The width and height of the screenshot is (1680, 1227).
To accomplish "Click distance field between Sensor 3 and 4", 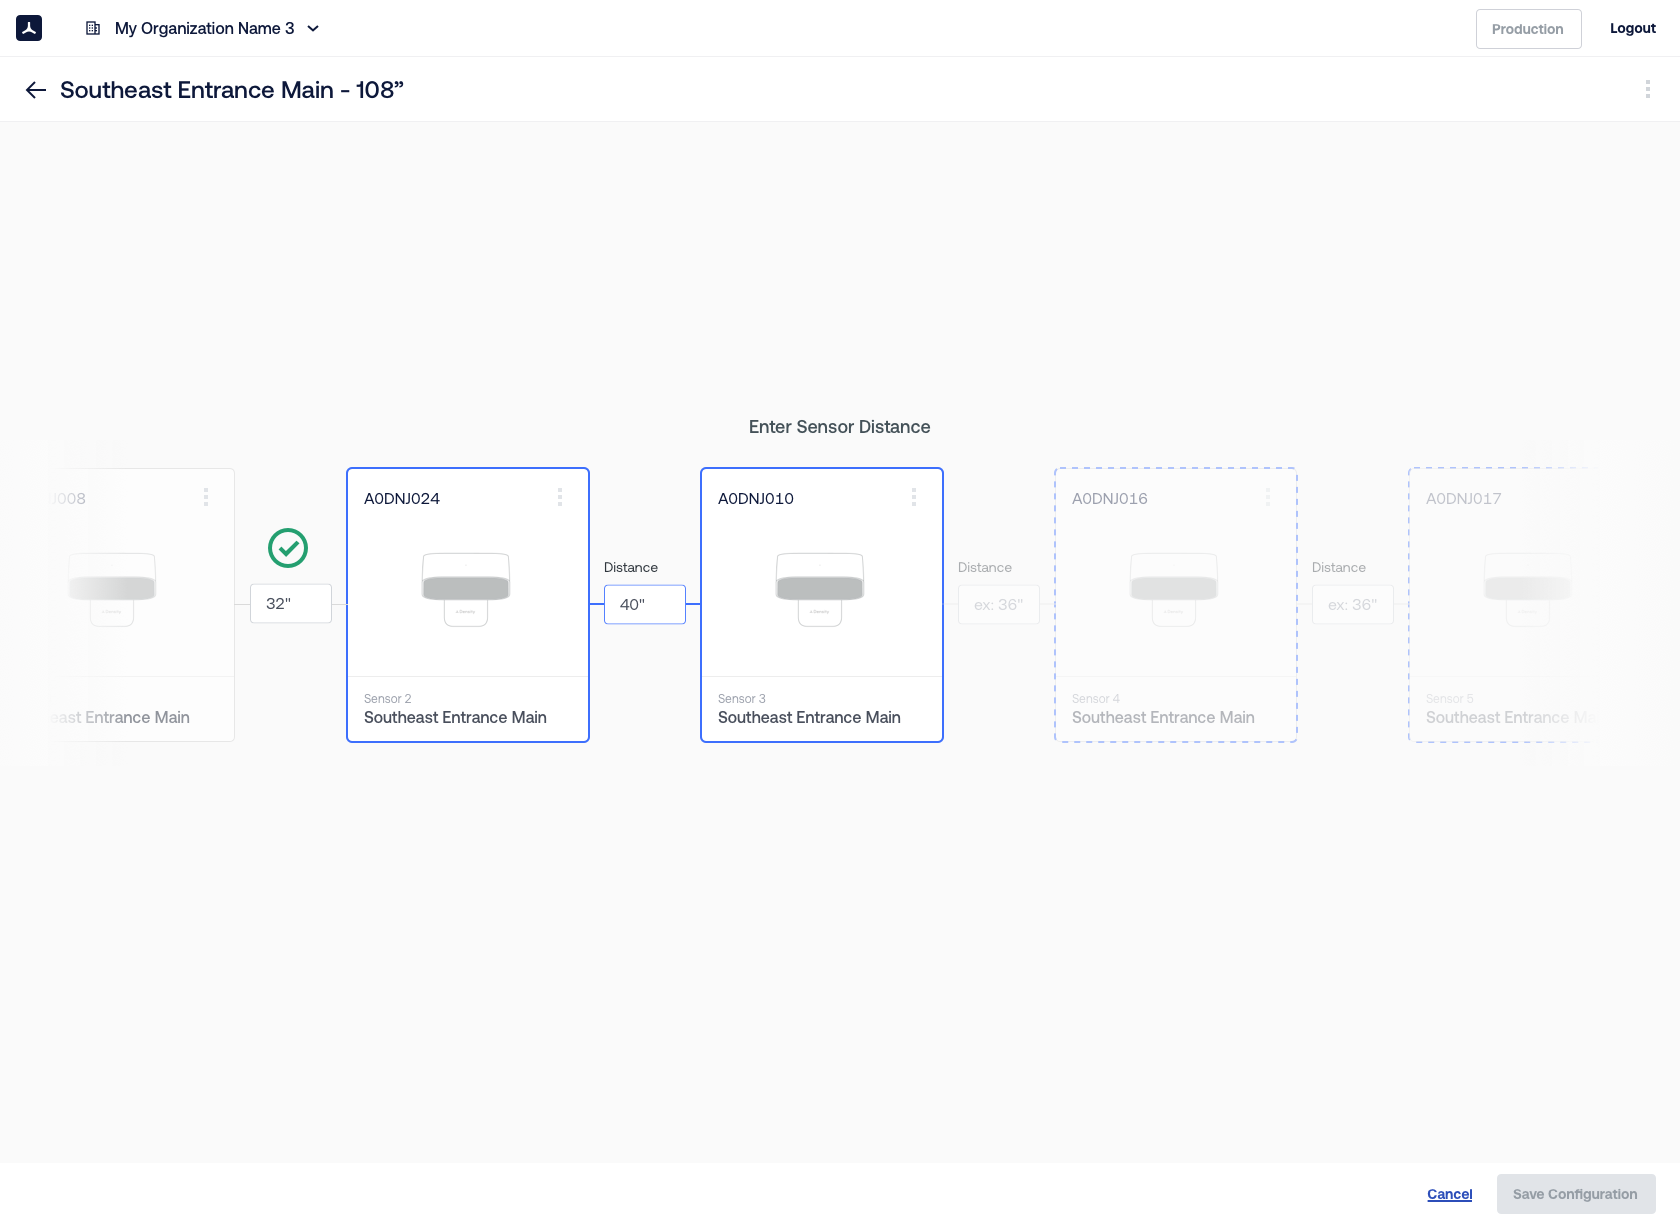I will (x=998, y=605).
